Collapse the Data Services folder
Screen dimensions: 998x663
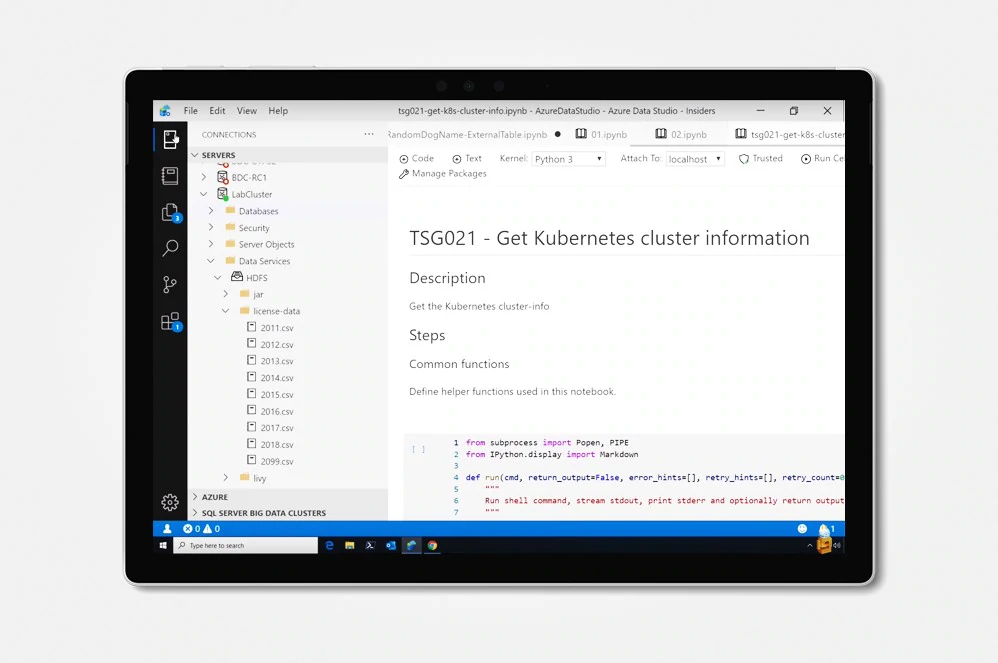211,261
